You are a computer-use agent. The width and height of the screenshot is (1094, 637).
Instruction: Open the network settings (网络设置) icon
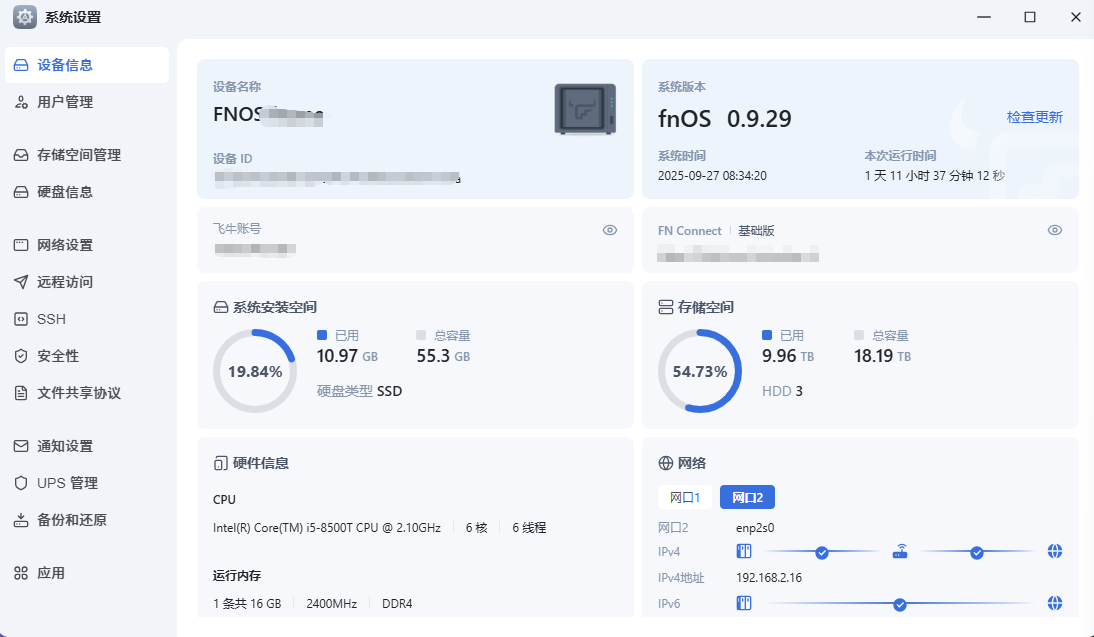21,245
